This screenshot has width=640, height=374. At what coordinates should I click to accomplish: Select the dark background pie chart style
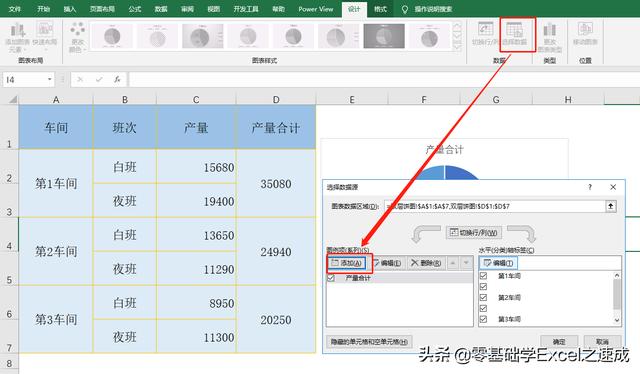coord(384,36)
